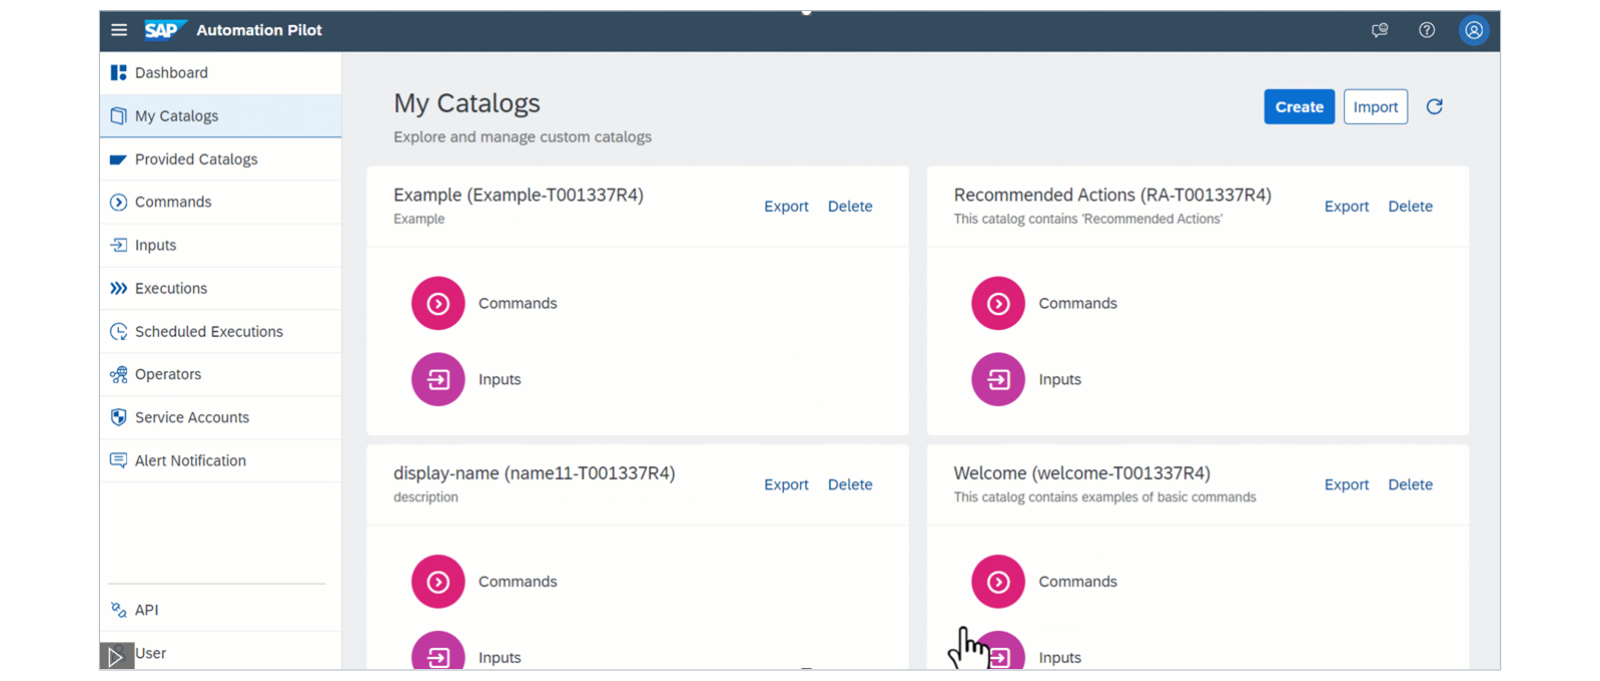This screenshot has height=681, width=1600.
Task: Open Commands icon in Example catalog
Action: click(438, 303)
